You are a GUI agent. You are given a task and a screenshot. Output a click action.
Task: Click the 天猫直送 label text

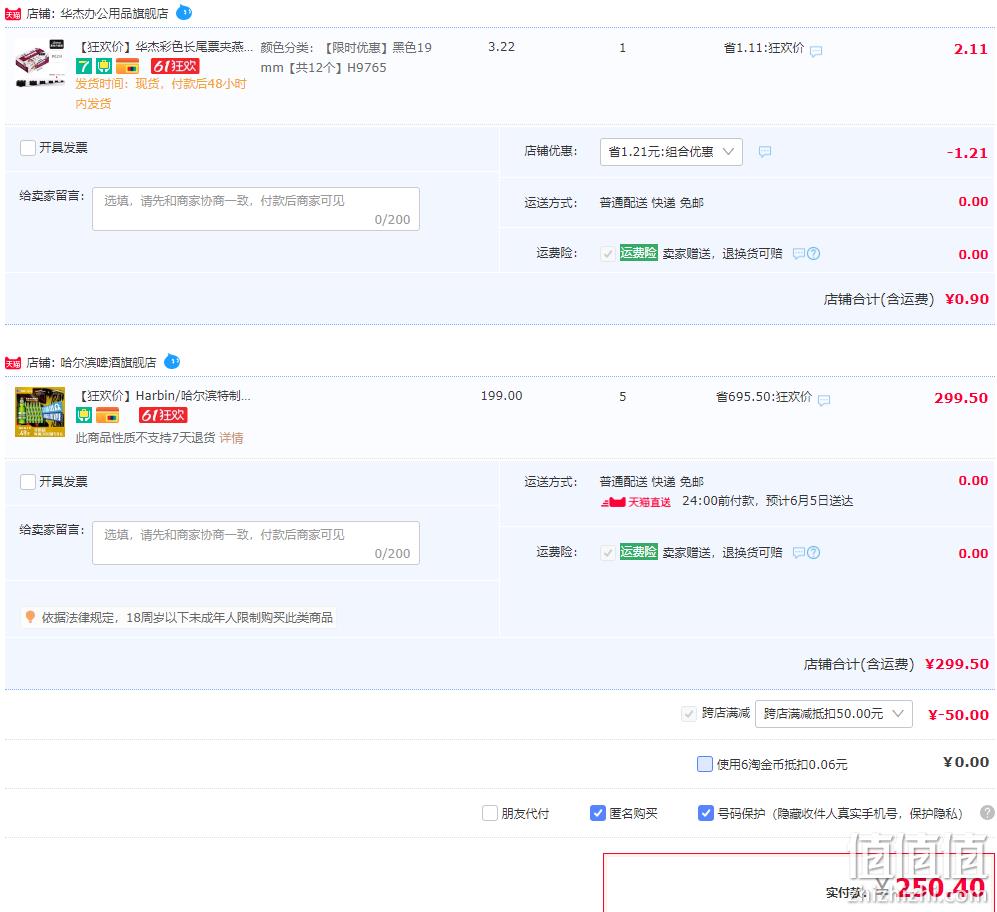(649, 502)
